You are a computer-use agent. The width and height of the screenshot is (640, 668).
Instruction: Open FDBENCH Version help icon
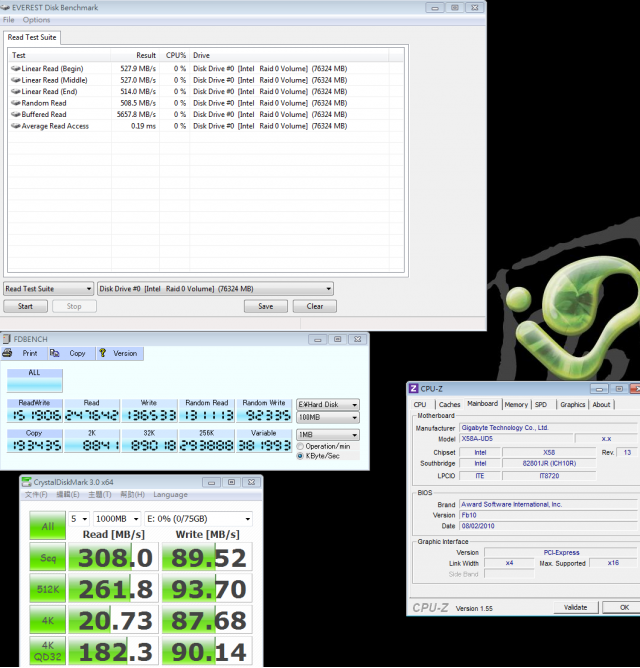click(103, 353)
